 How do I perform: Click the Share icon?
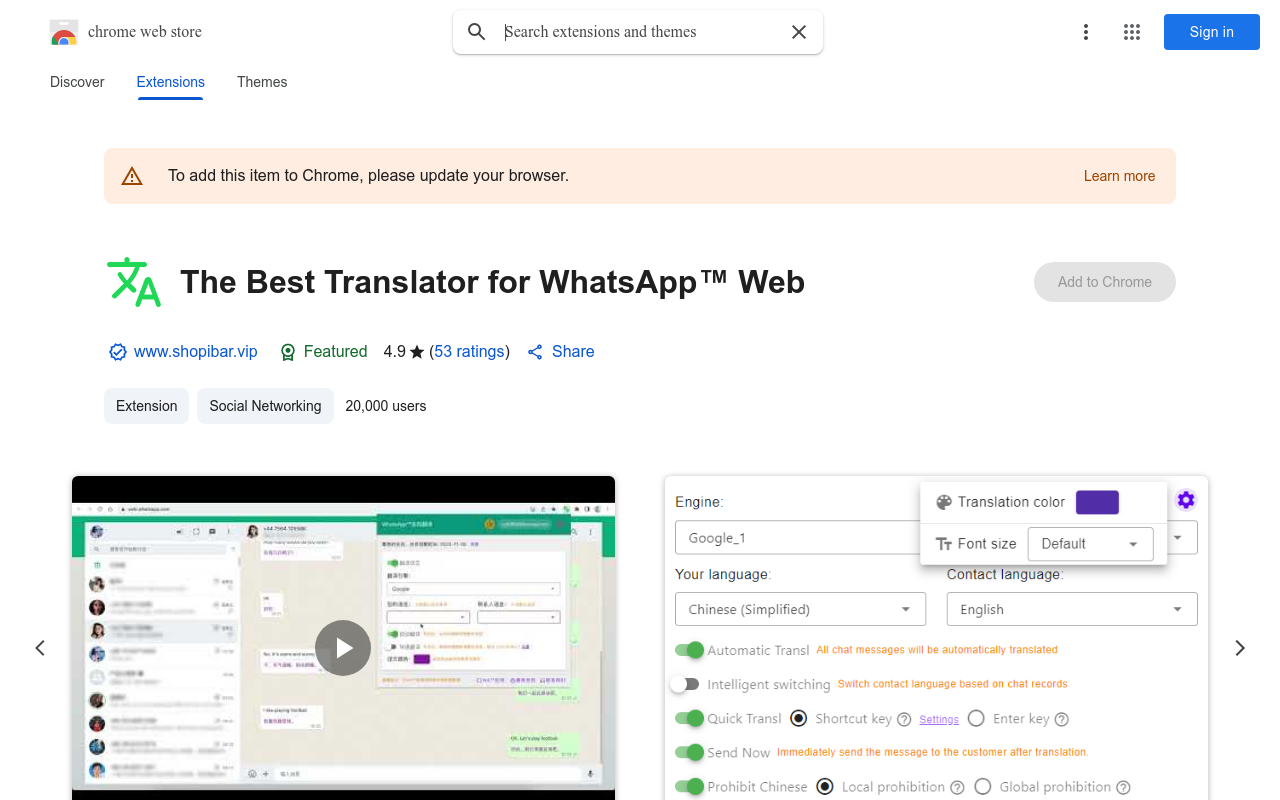535,352
